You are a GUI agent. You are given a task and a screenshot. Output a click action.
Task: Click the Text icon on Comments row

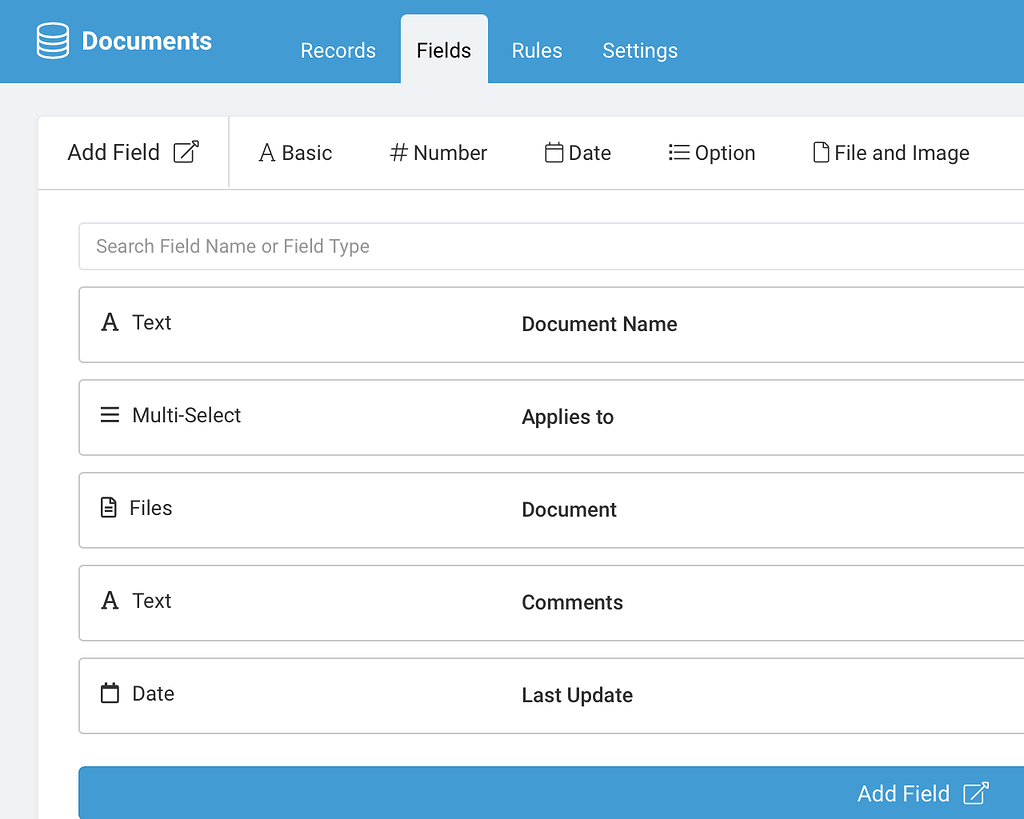tap(110, 601)
